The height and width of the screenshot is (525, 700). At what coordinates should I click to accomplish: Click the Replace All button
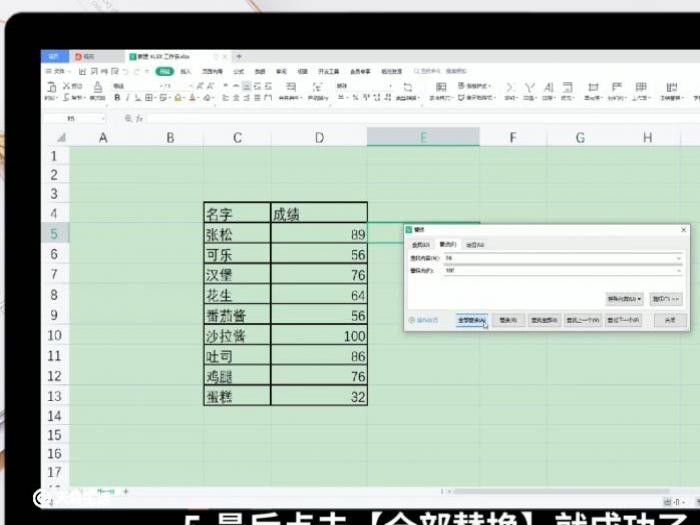[x=471, y=320]
